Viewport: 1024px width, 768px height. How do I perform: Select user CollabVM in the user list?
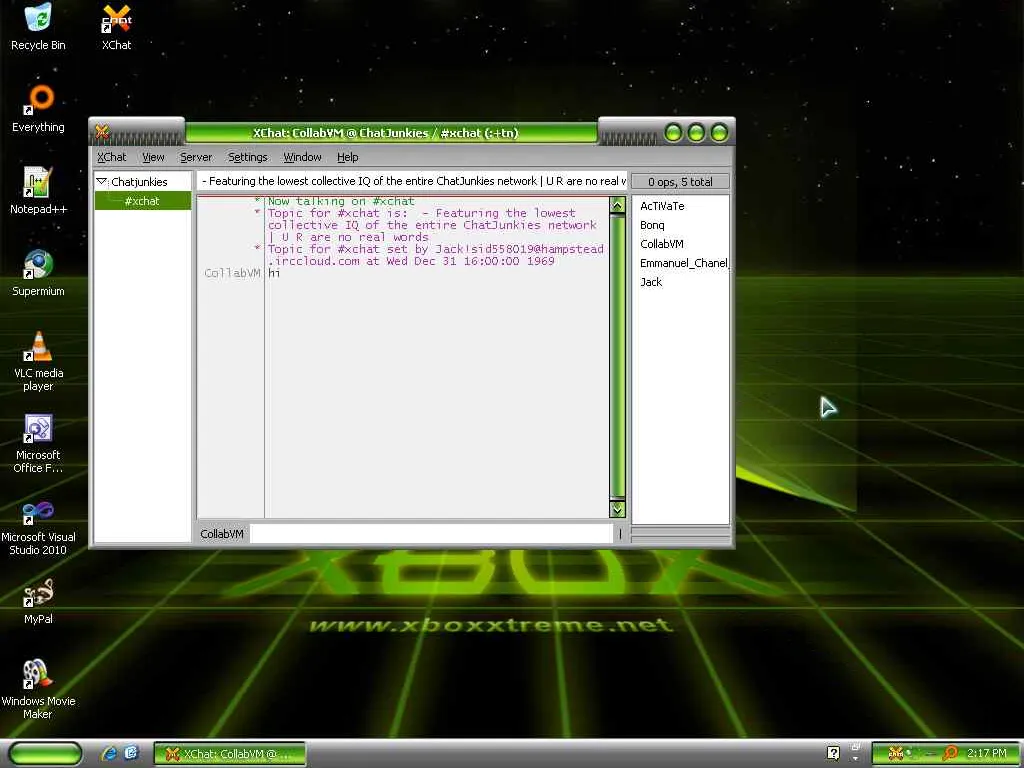point(662,244)
